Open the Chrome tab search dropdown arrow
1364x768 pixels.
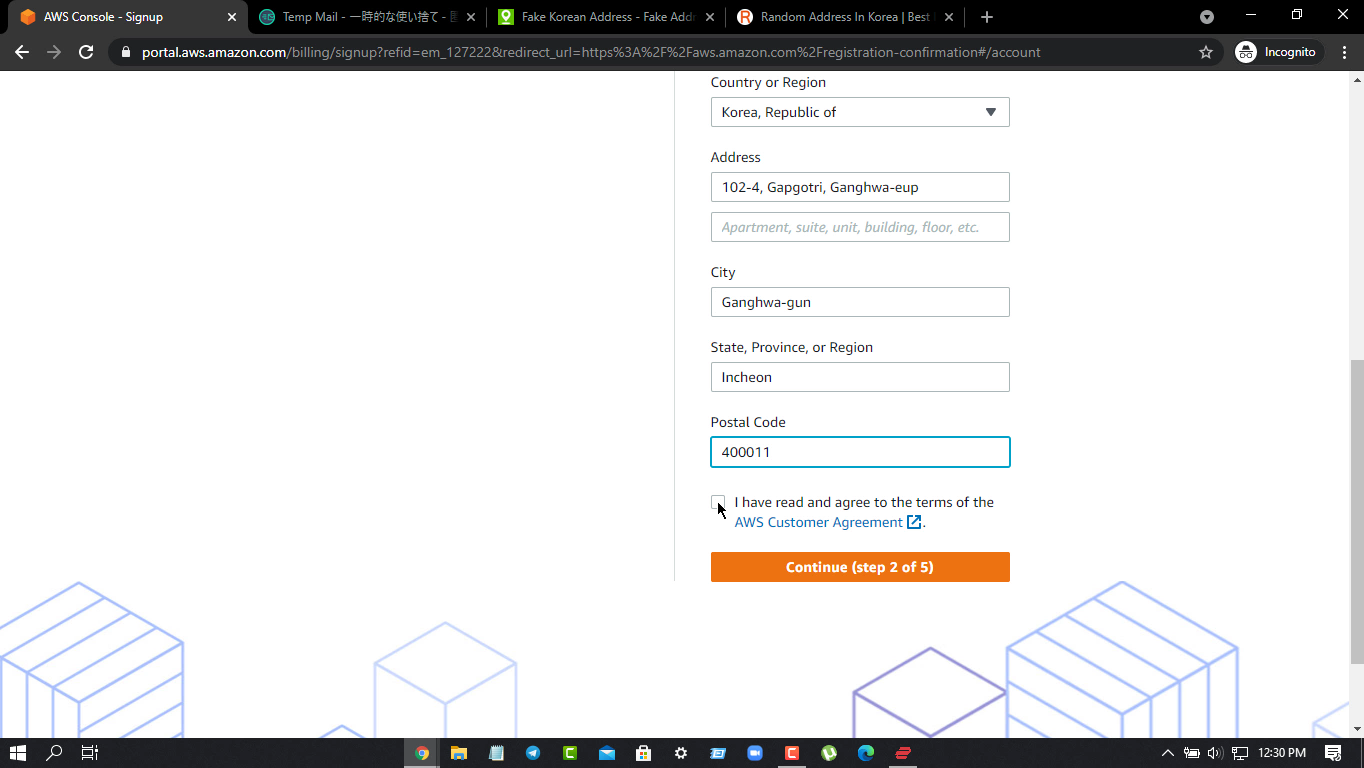[x=1206, y=17]
